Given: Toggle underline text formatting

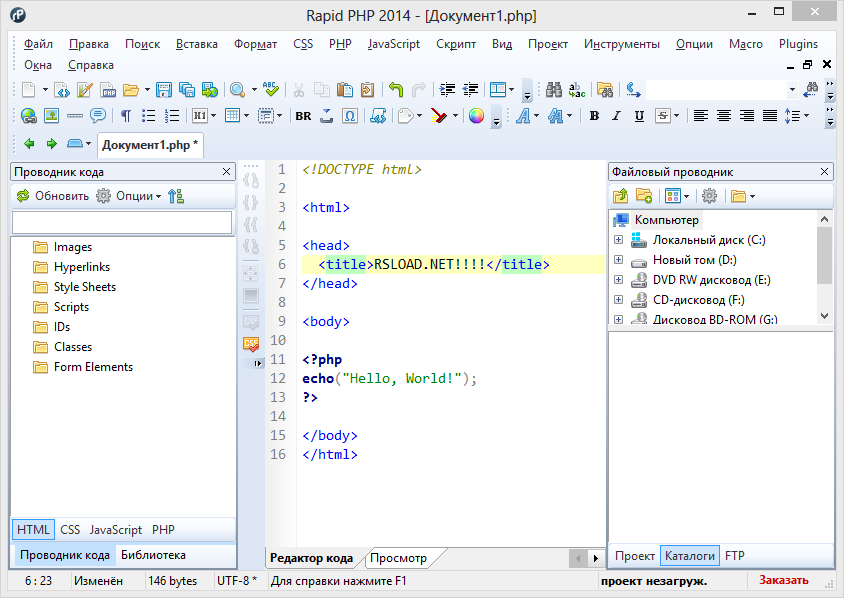Looking at the screenshot, I should coord(640,116).
